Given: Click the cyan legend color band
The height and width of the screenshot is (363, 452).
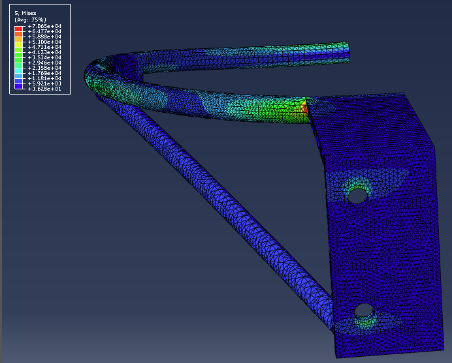Looking at the screenshot, I should tap(18, 70).
